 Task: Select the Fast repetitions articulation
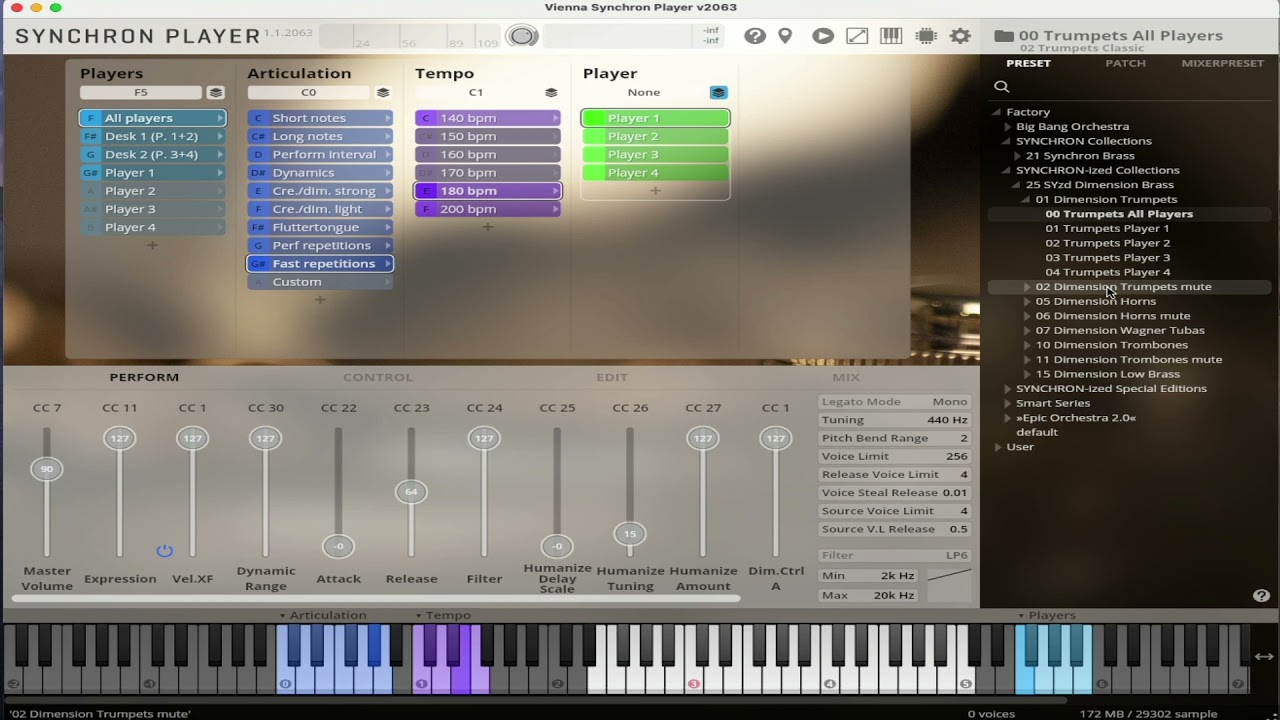[x=320, y=264]
